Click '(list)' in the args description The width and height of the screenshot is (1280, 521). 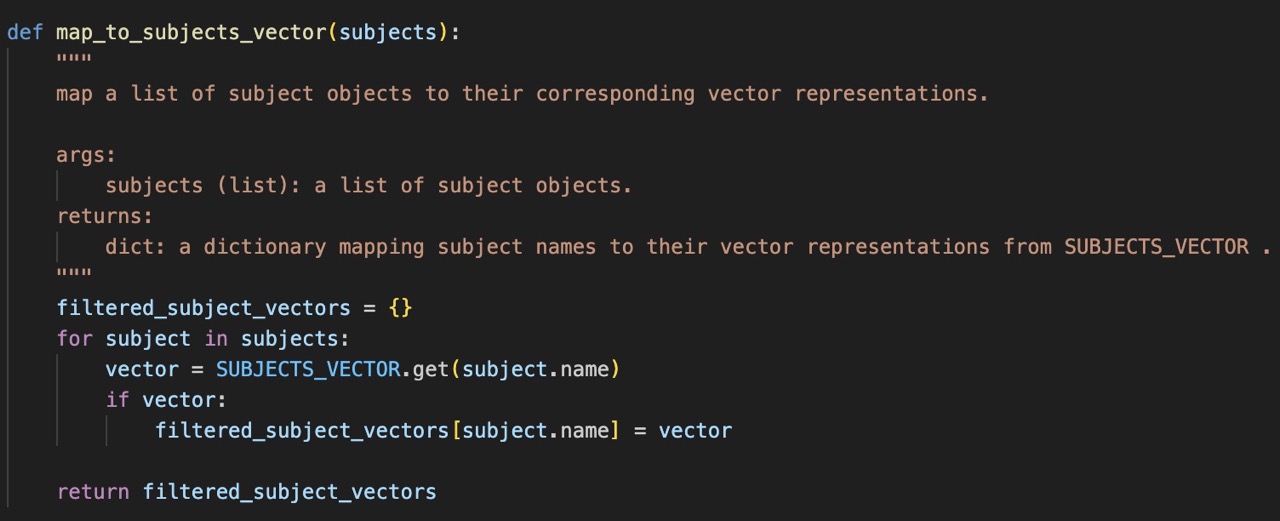pyautogui.click(x=265, y=186)
